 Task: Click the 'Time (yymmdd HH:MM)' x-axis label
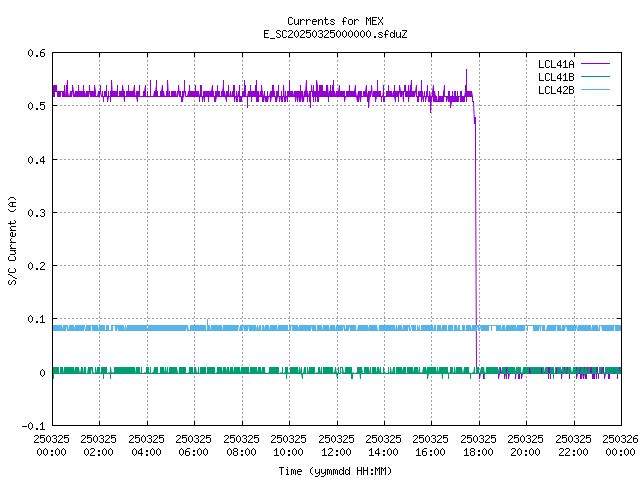pos(335,471)
